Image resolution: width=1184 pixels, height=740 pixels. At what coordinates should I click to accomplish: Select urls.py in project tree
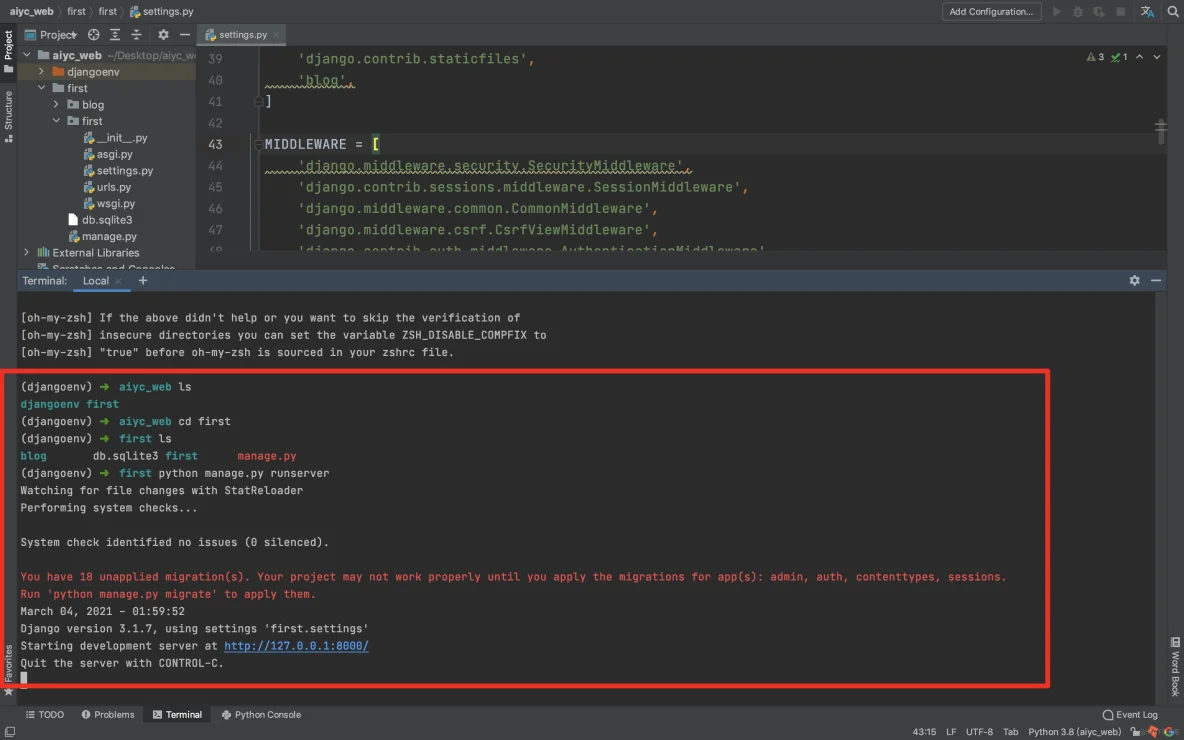[x=107, y=187]
